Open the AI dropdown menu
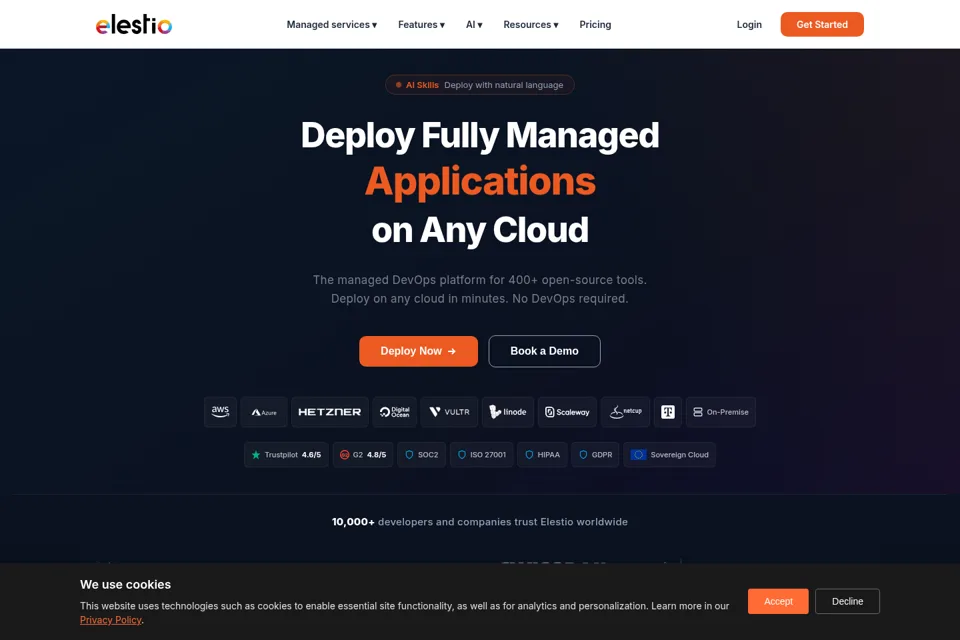The image size is (960, 640). [474, 24]
